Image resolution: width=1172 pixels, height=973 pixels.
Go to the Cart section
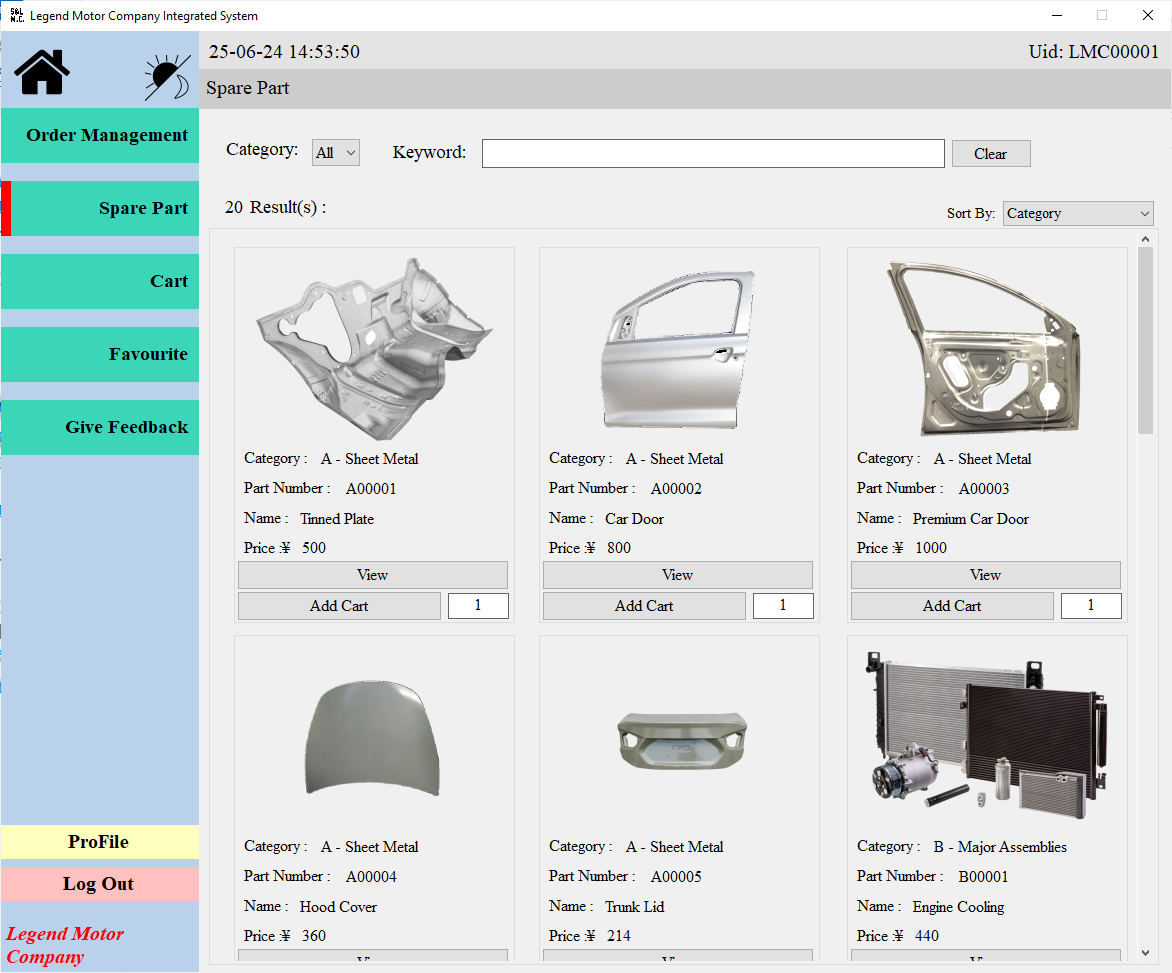(100, 282)
